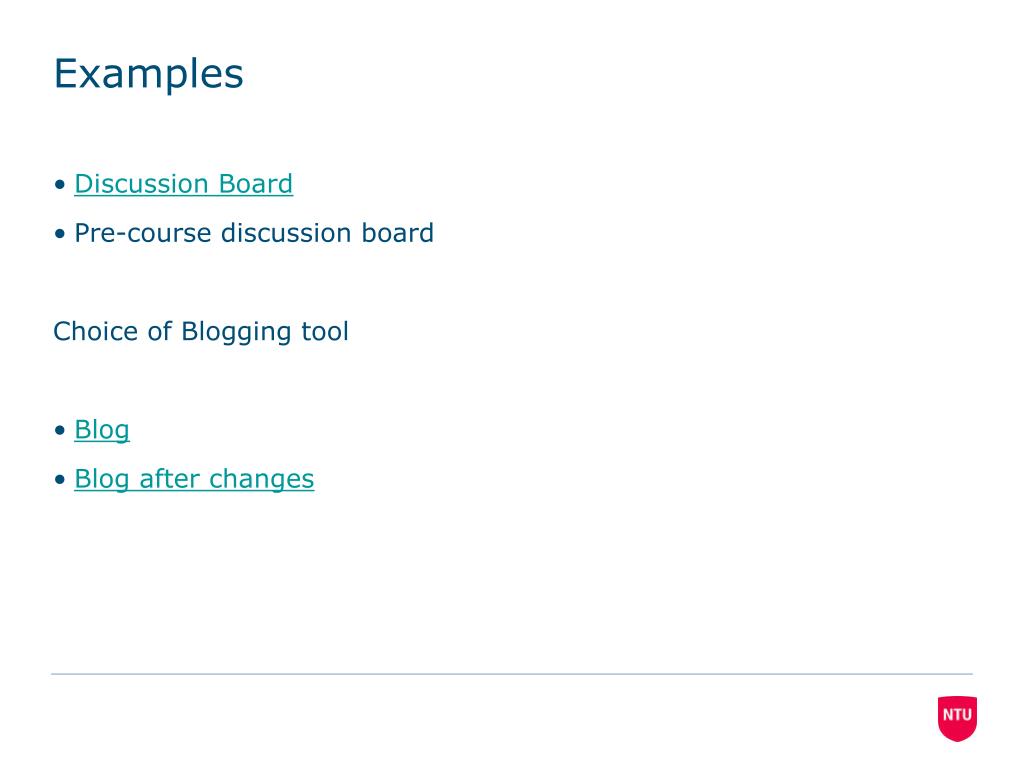
Task: Click the word 'changes' in the last link
Action: (261, 479)
